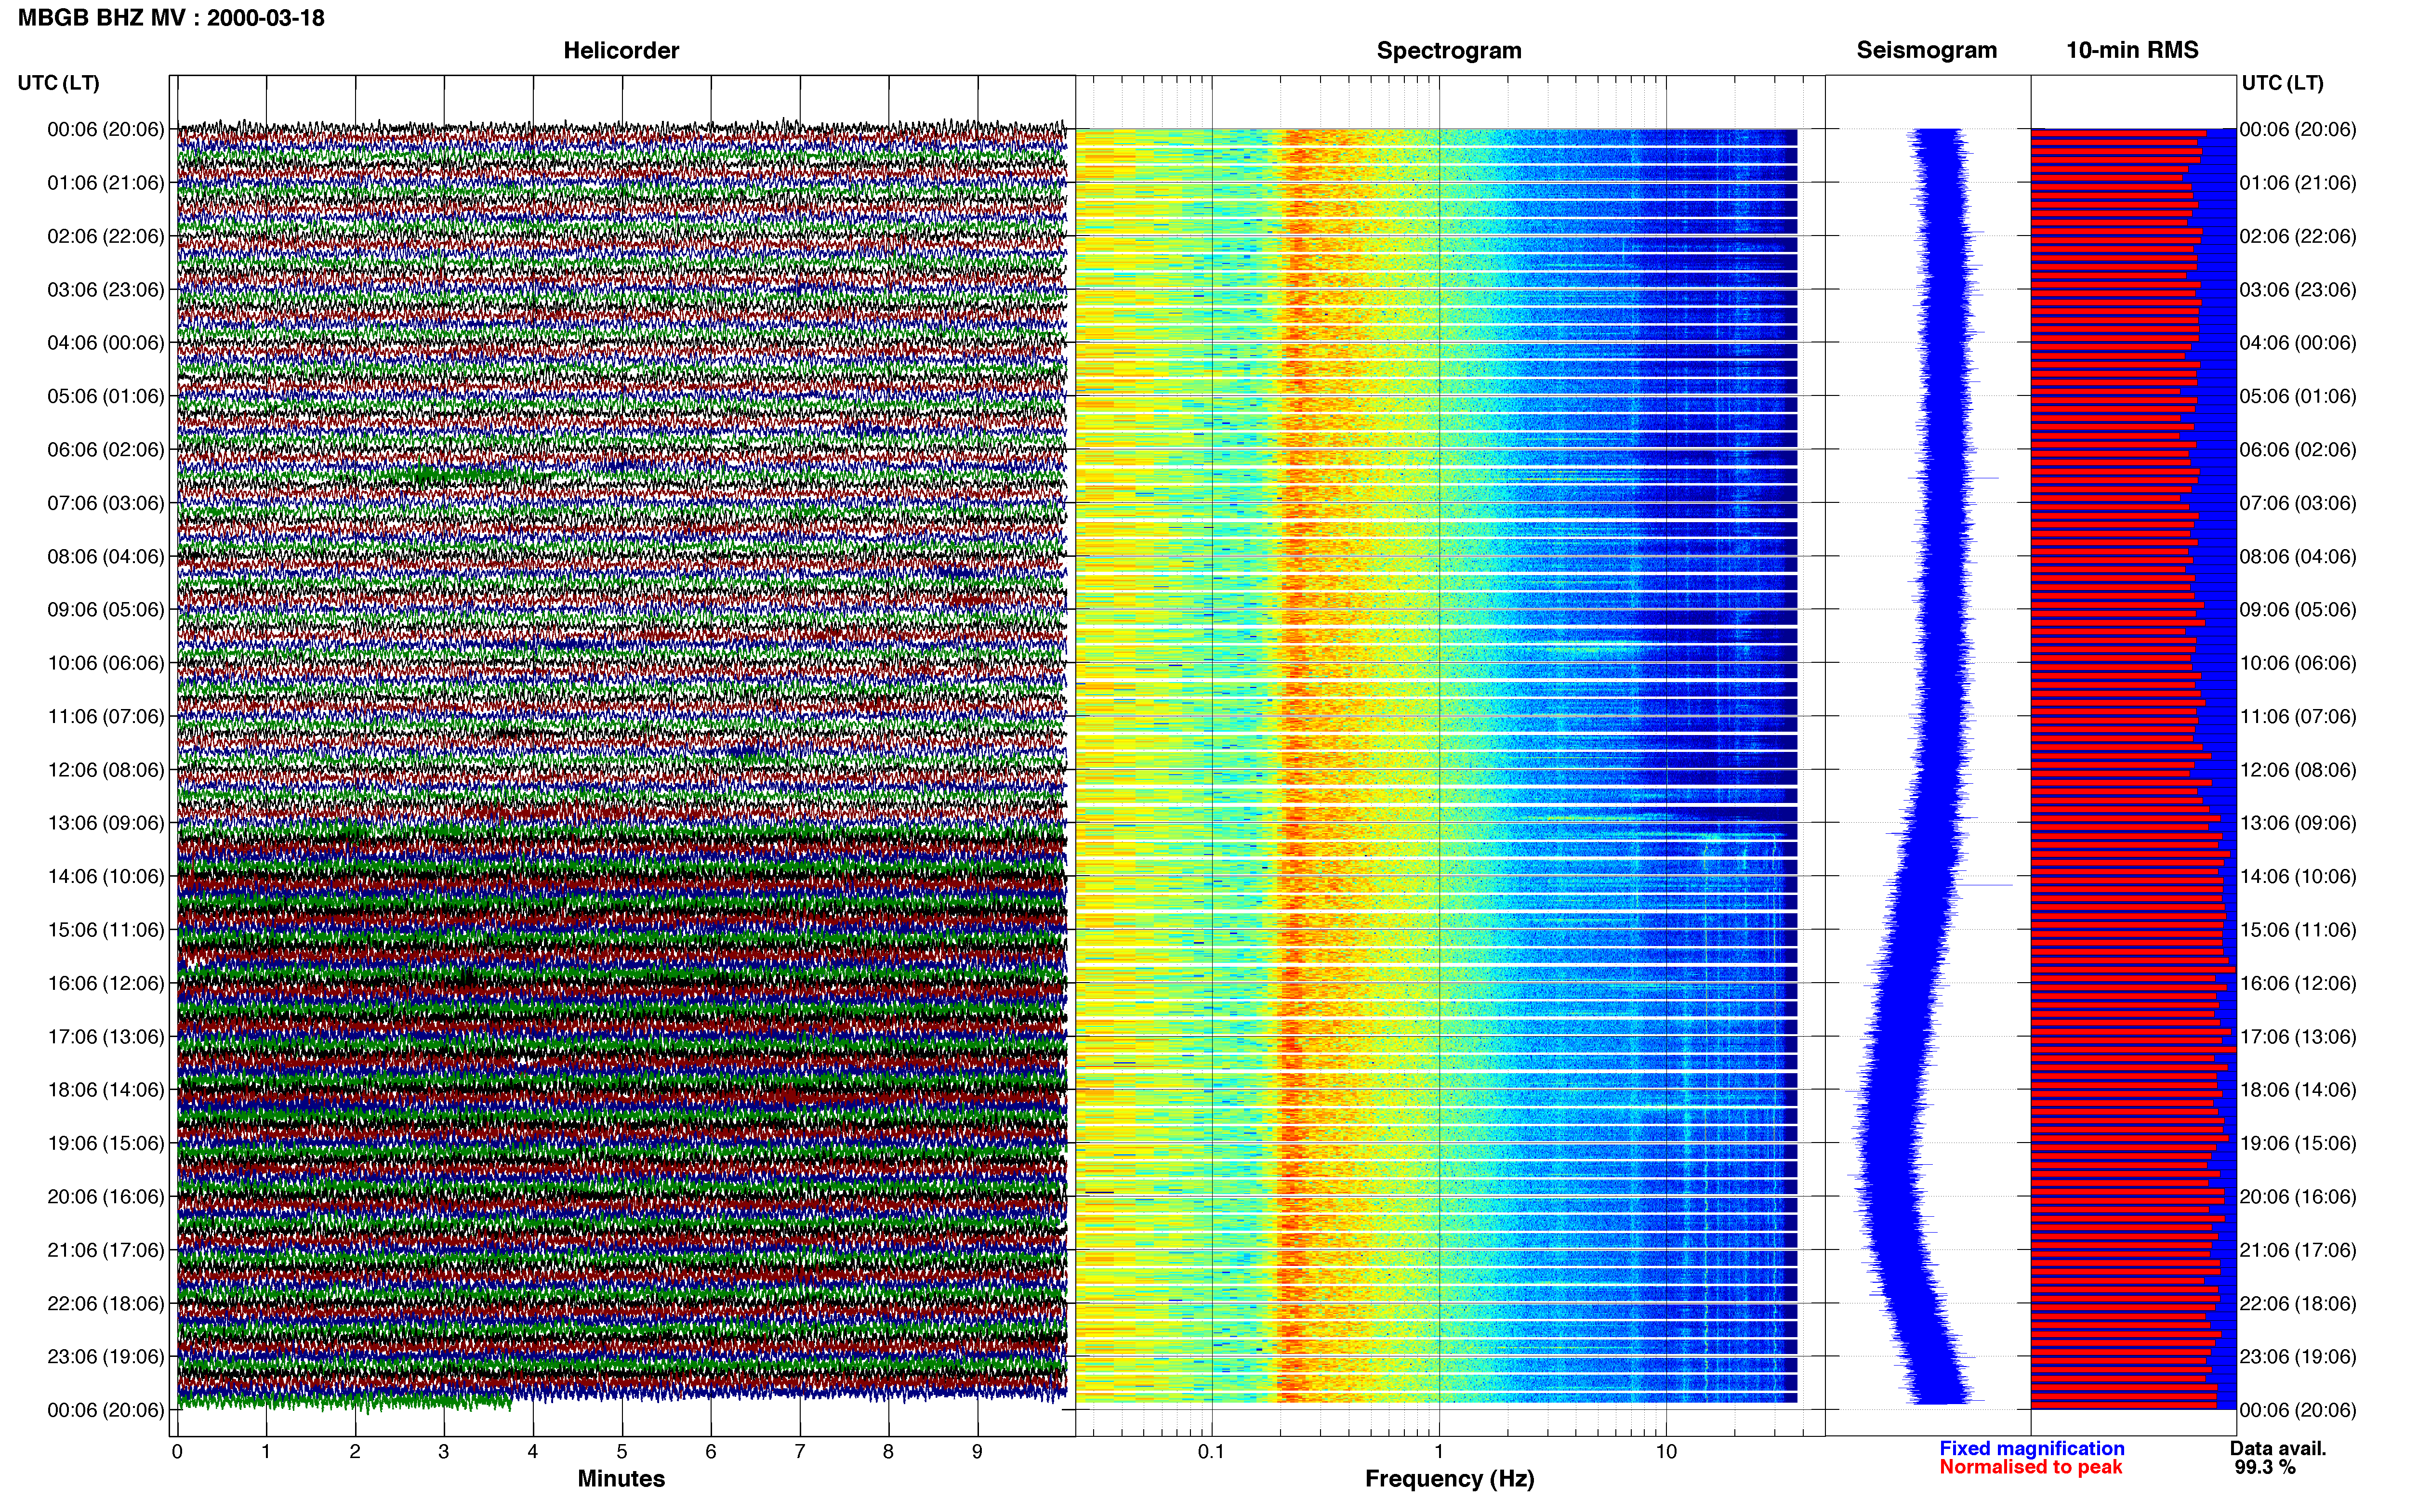Click frequency tick label 0.1
This screenshot has height=1512, width=2418.
click(1211, 1452)
